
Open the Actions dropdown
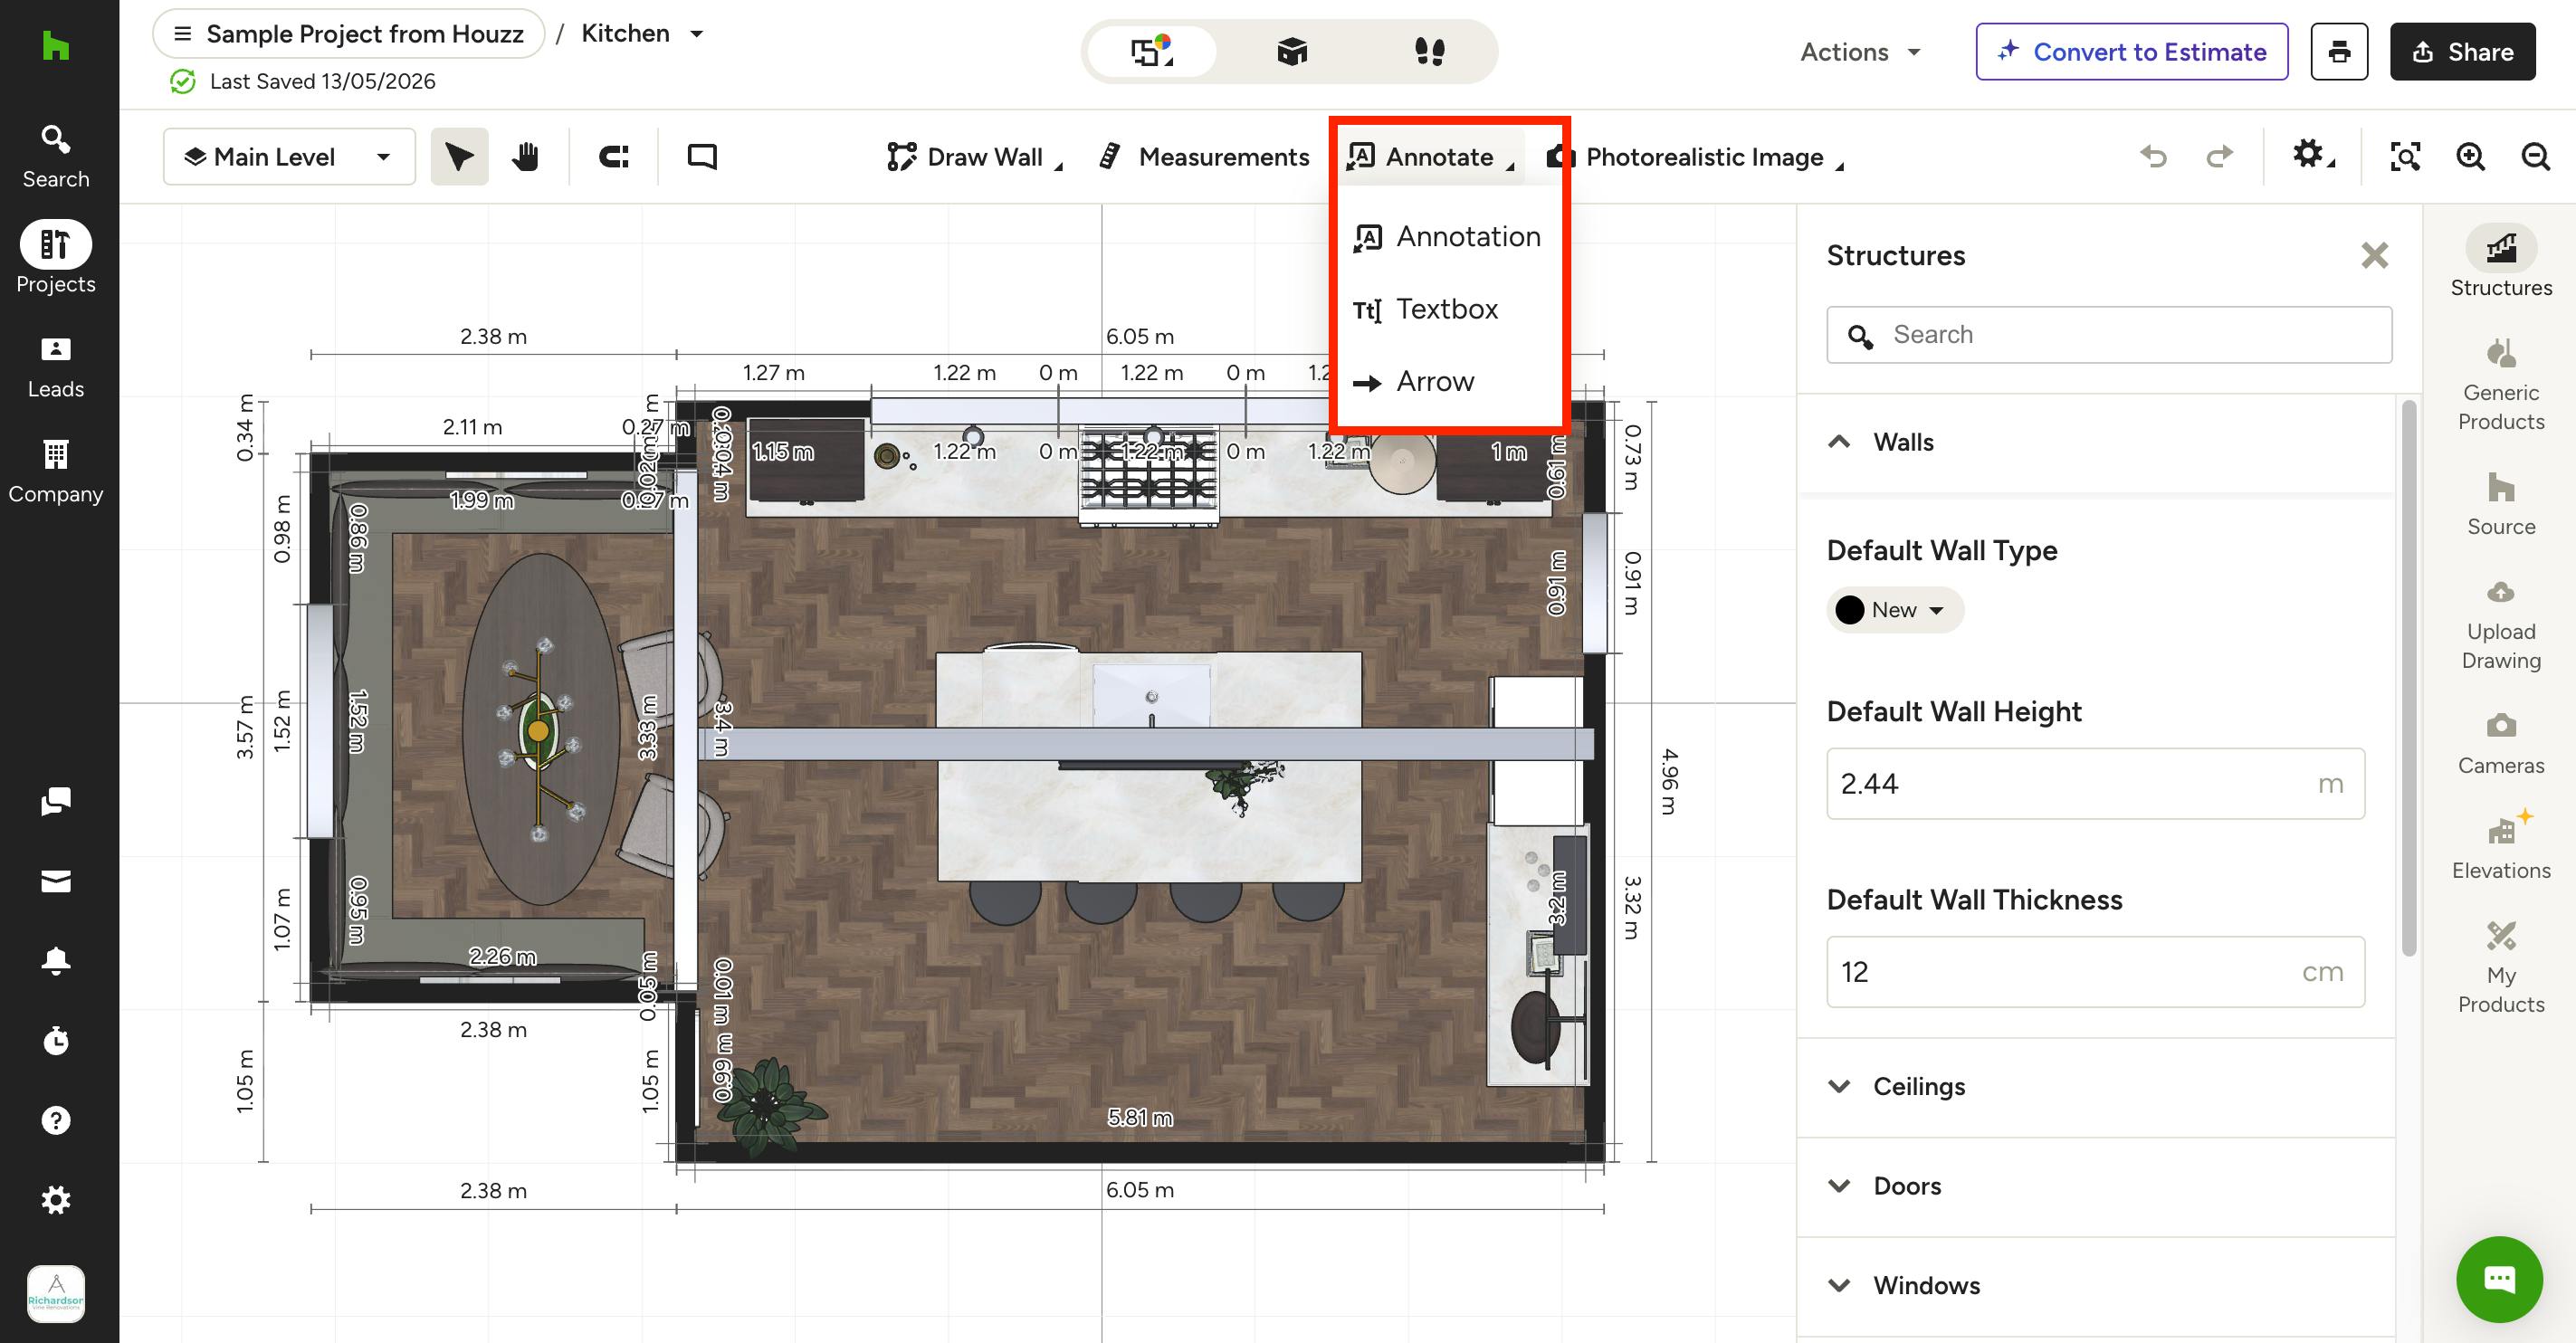pos(1860,52)
